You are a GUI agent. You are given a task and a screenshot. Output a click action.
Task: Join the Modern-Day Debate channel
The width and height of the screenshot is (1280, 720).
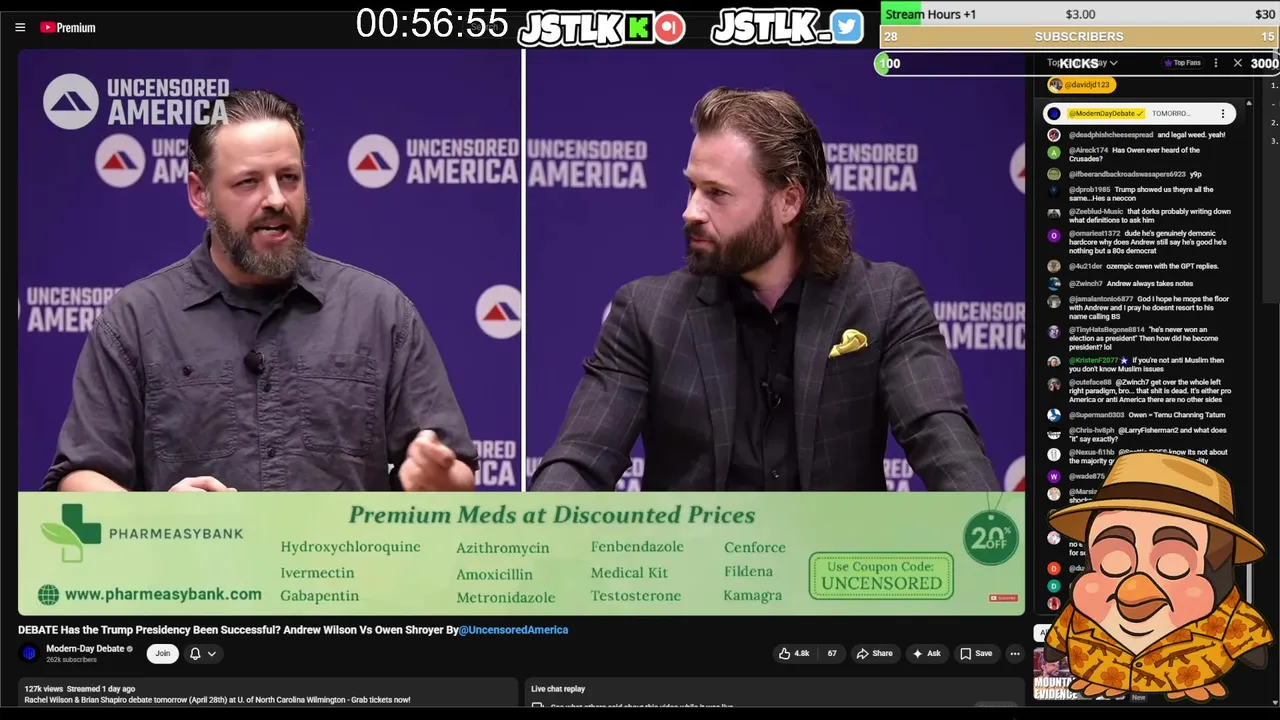point(163,653)
